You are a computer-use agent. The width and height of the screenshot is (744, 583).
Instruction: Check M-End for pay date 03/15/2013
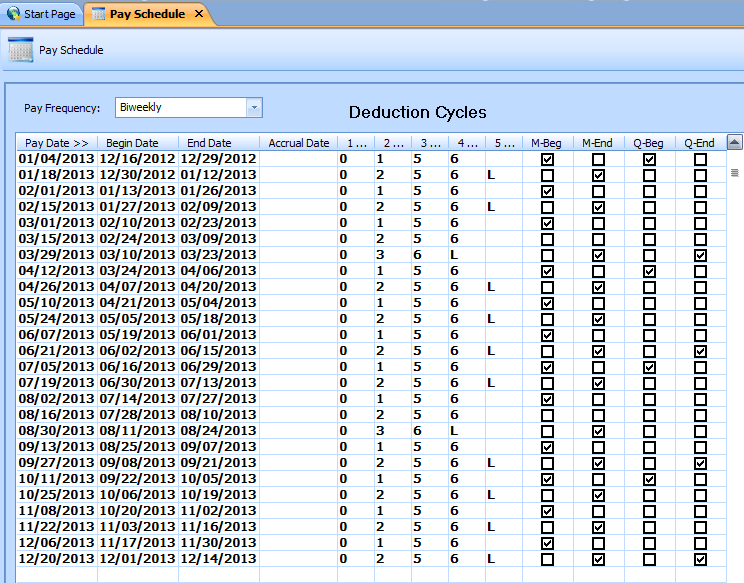click(598, 239)
